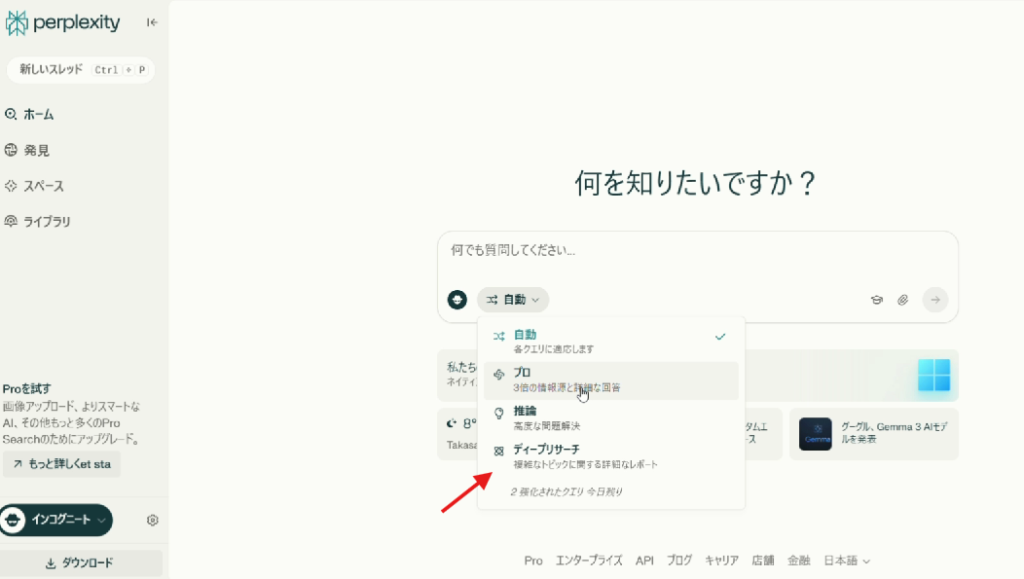Click the 推論 lightbulb icon
Viewport: 1024px width, 579px height.
tap(499, 413)
